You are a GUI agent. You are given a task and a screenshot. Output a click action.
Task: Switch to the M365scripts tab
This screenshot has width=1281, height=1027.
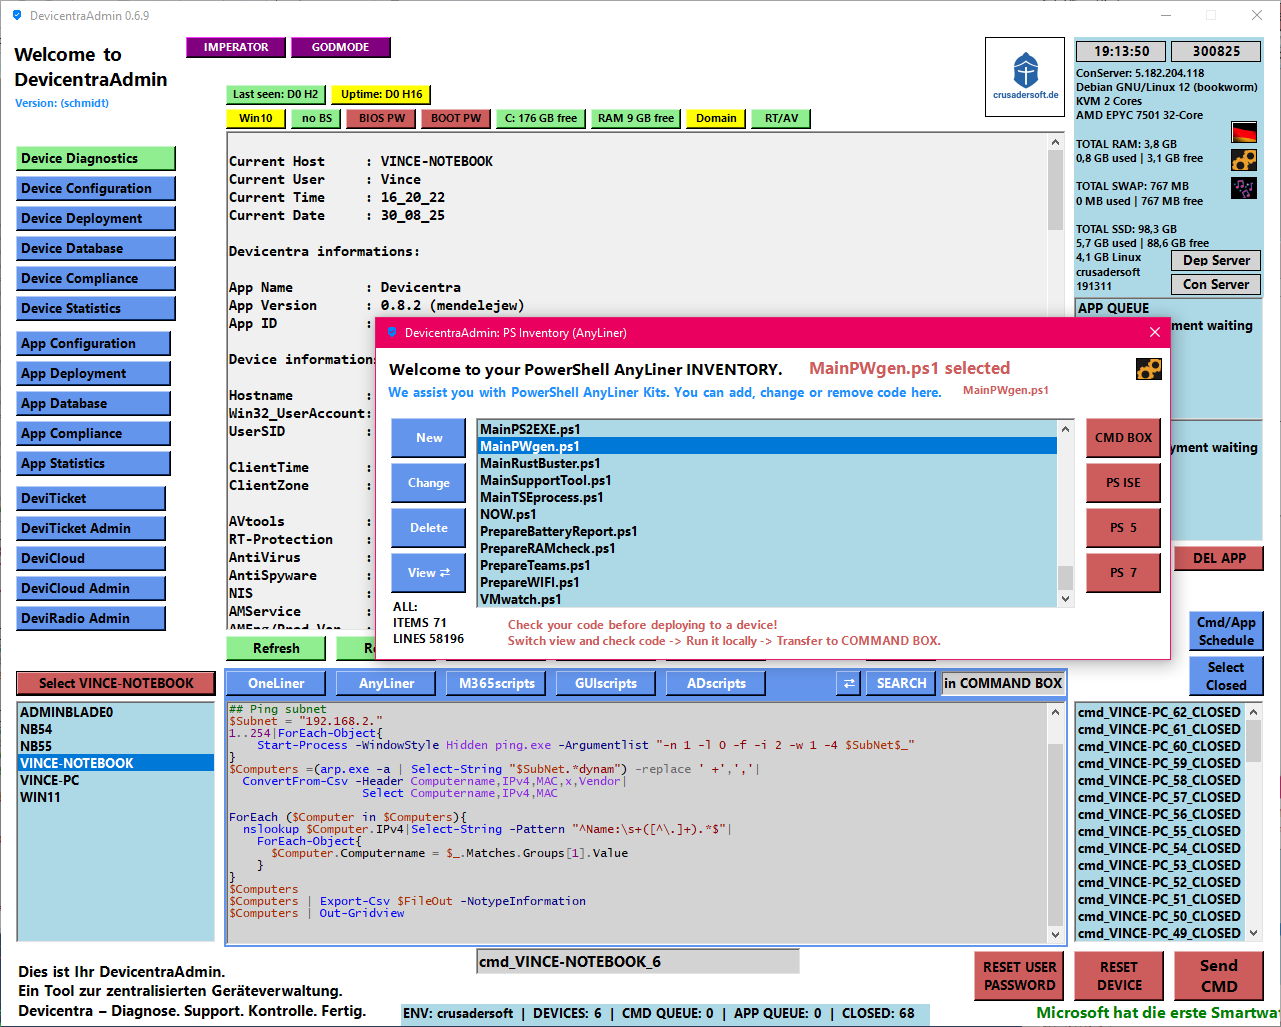(x=496, y=683)
